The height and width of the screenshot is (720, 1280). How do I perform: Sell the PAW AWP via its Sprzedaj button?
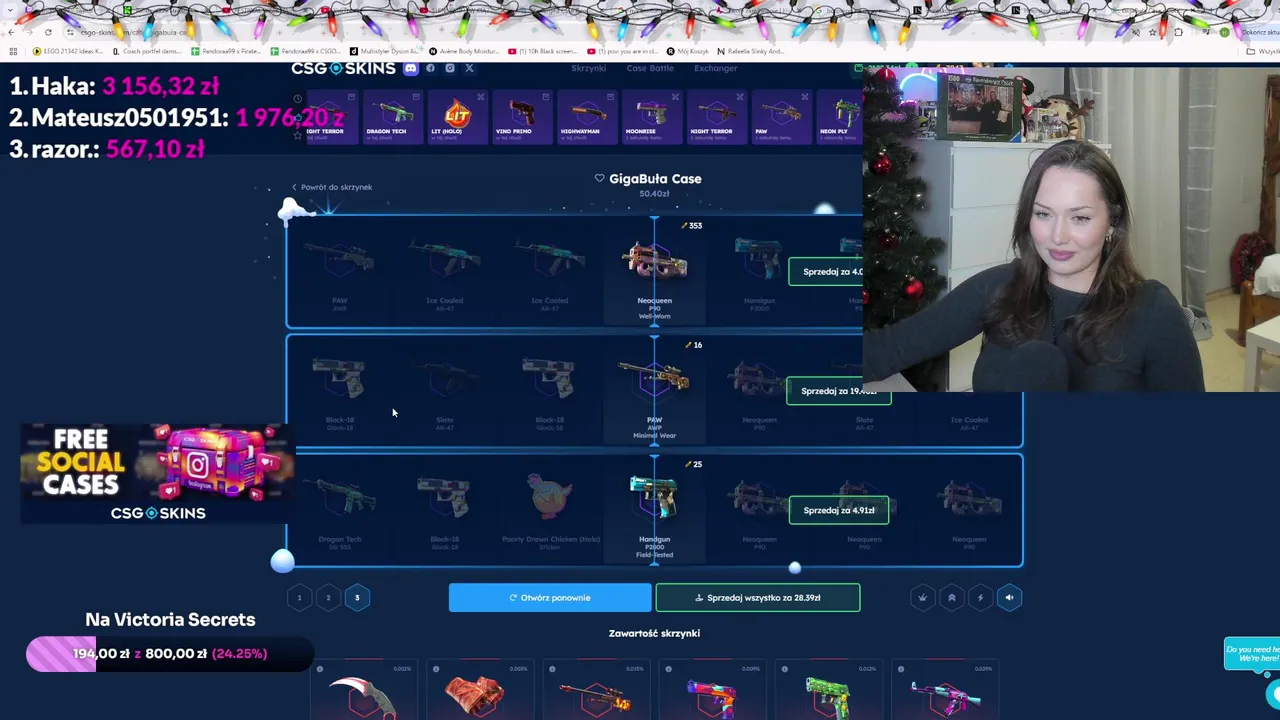(x=839, y=391)
